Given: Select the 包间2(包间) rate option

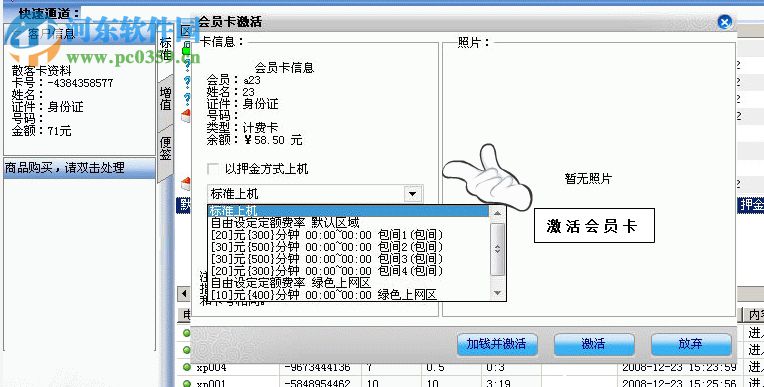Looking at the screenshot, I should (348, 247).
